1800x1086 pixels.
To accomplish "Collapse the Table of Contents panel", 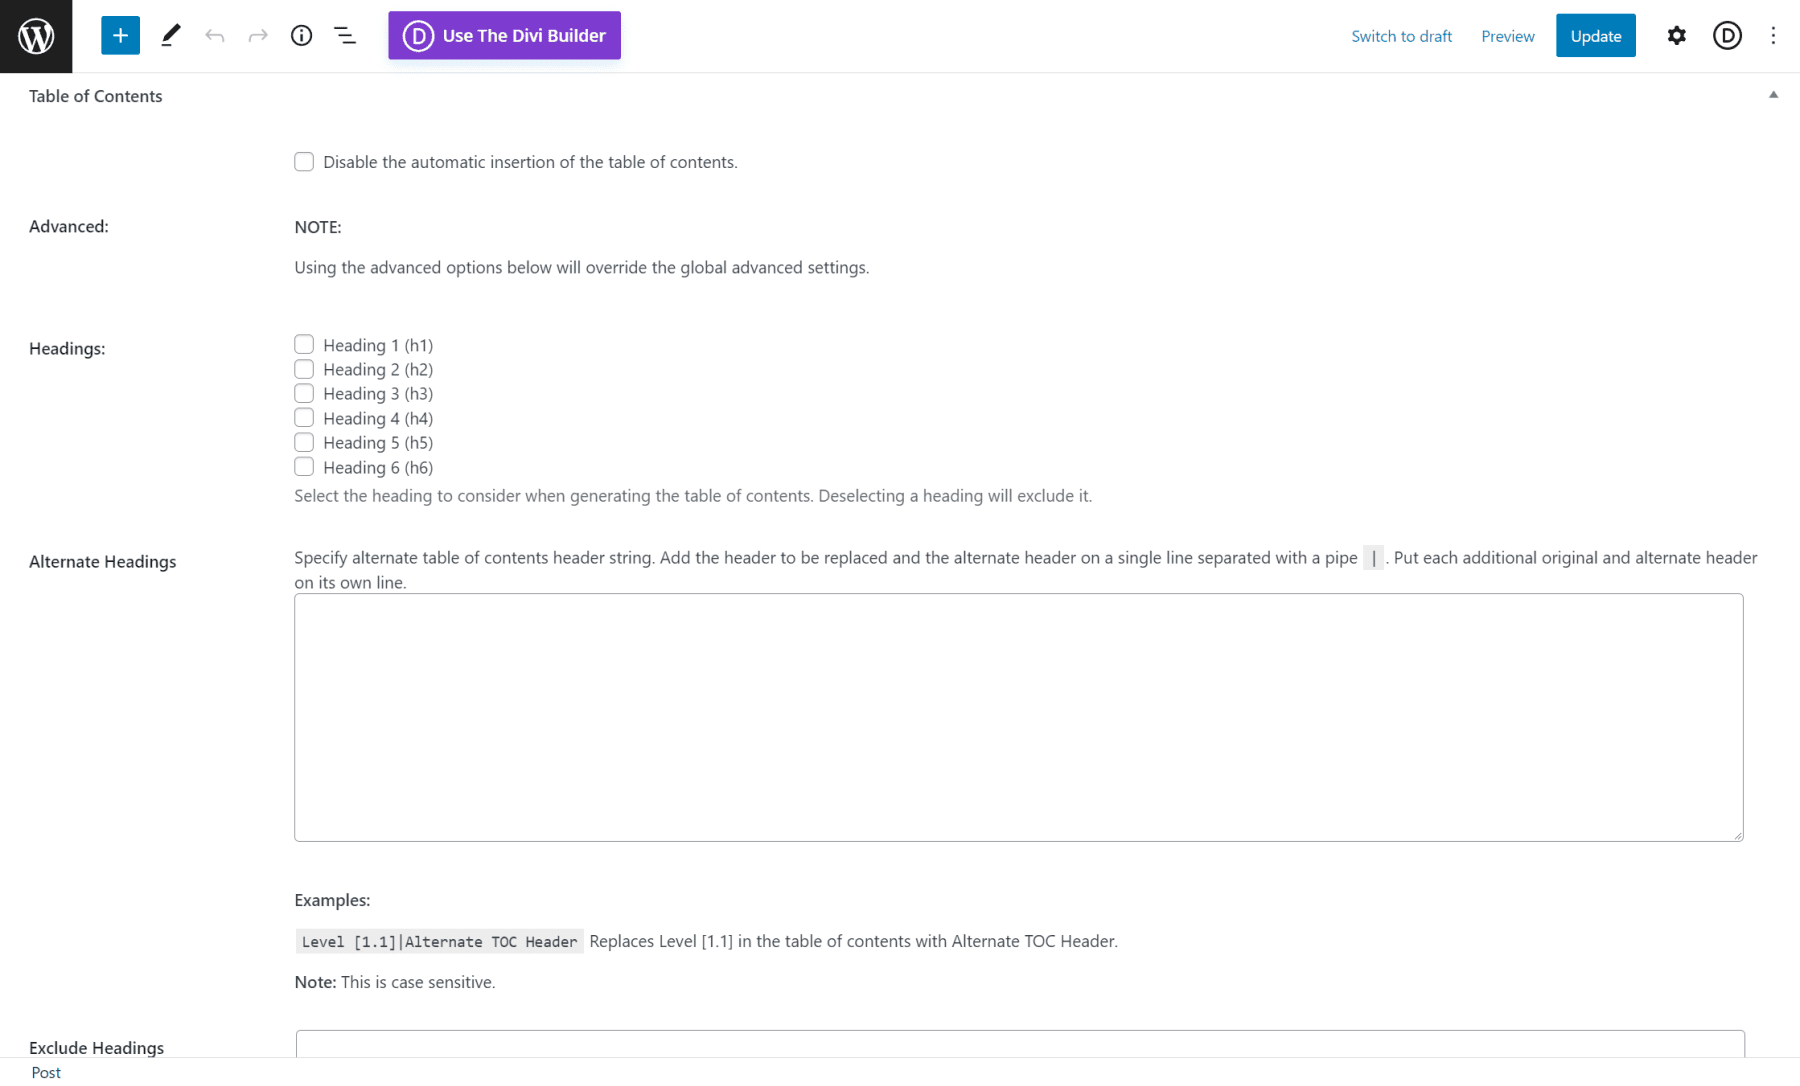I will pos(1772,94).
